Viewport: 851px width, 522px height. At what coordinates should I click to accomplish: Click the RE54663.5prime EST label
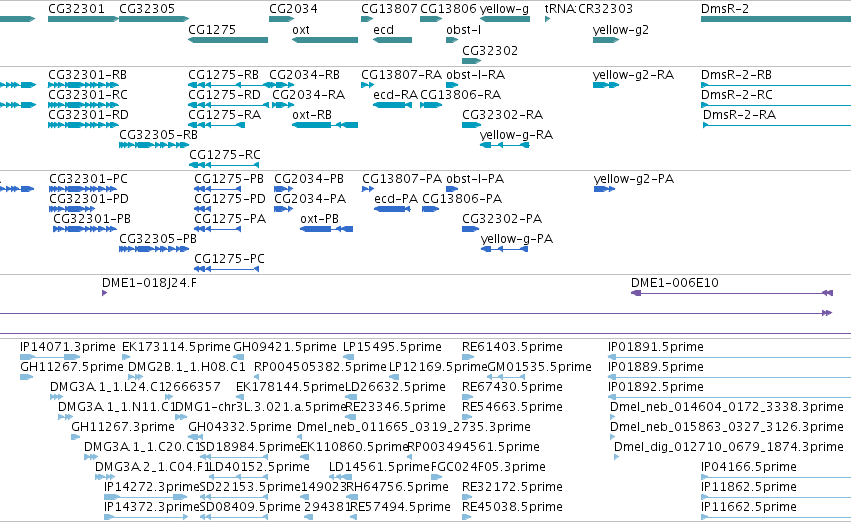512,408
